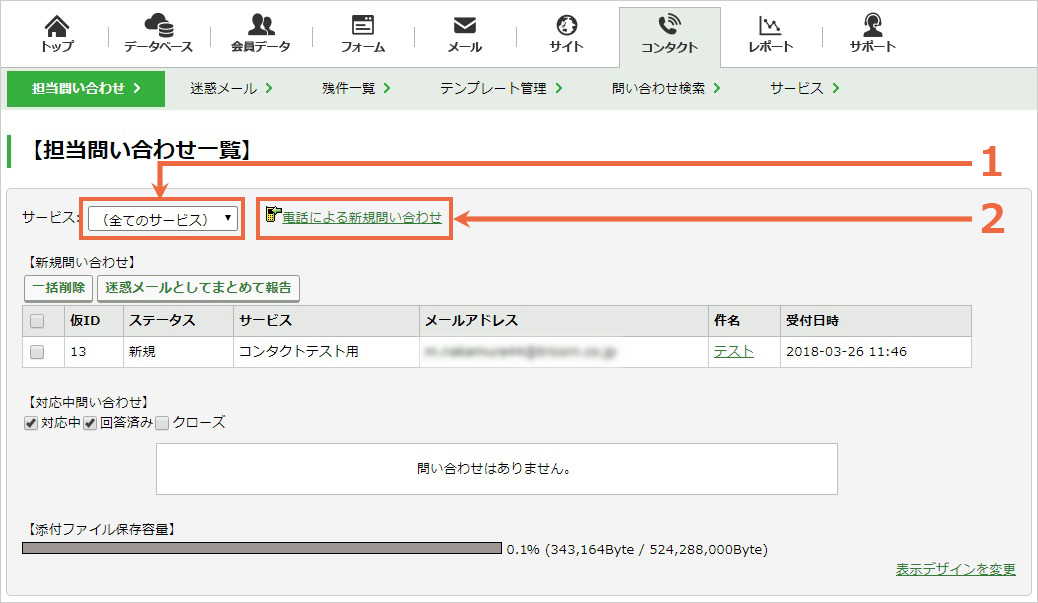Click the ステータス column header

point(178,321)
